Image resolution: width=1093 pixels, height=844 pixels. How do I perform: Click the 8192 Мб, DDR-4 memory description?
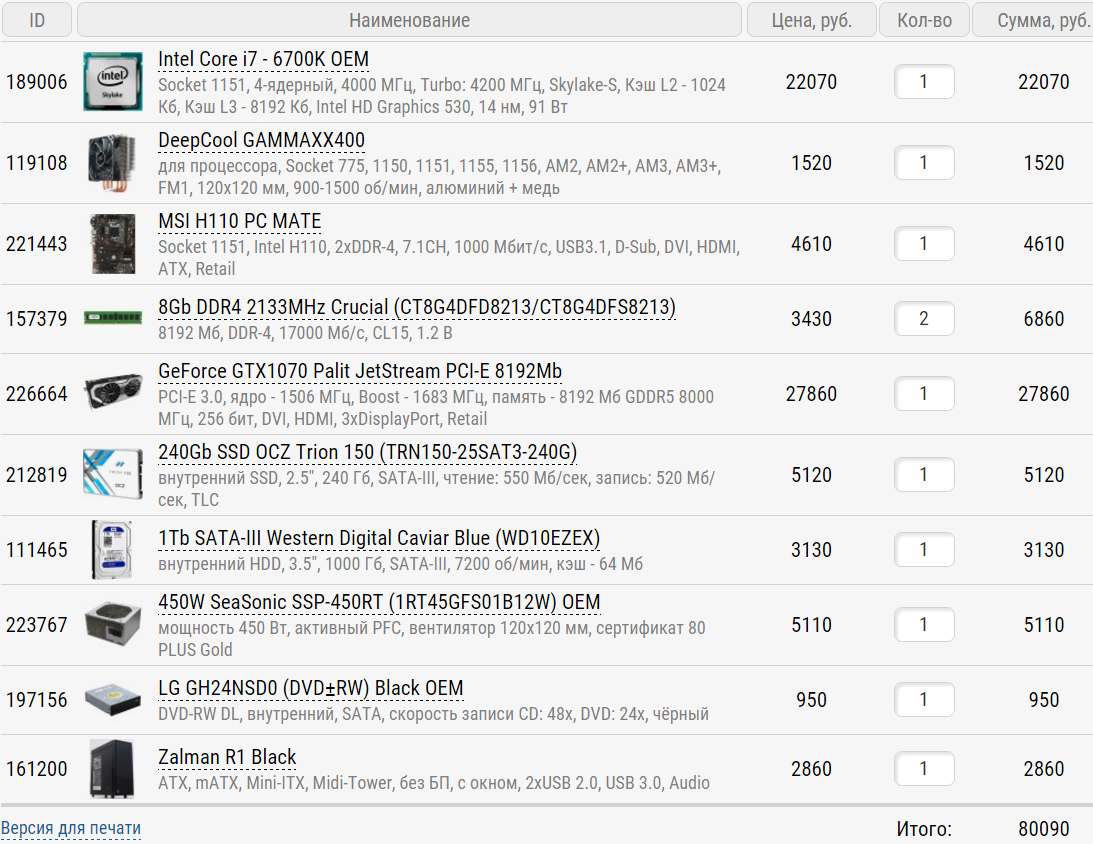305,333
